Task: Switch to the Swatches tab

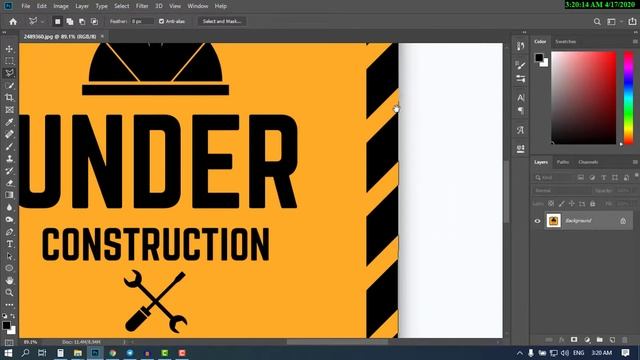Action: (565, 42)
